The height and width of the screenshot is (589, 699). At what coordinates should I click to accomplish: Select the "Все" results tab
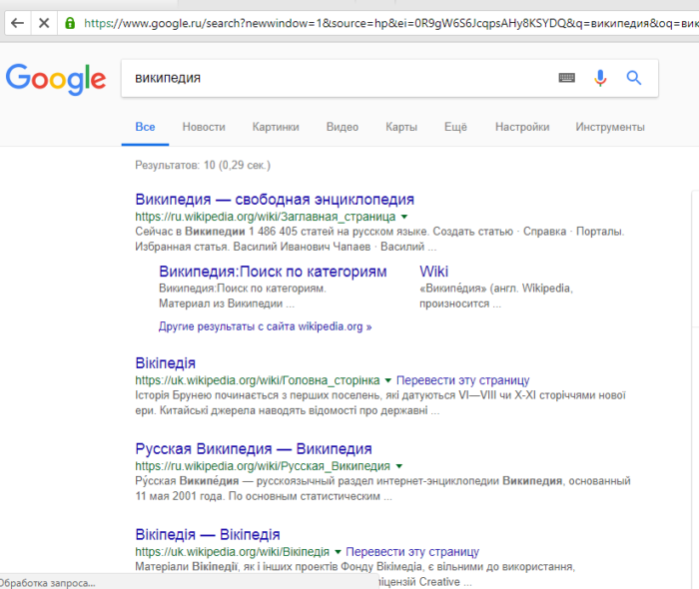[145, 127]
